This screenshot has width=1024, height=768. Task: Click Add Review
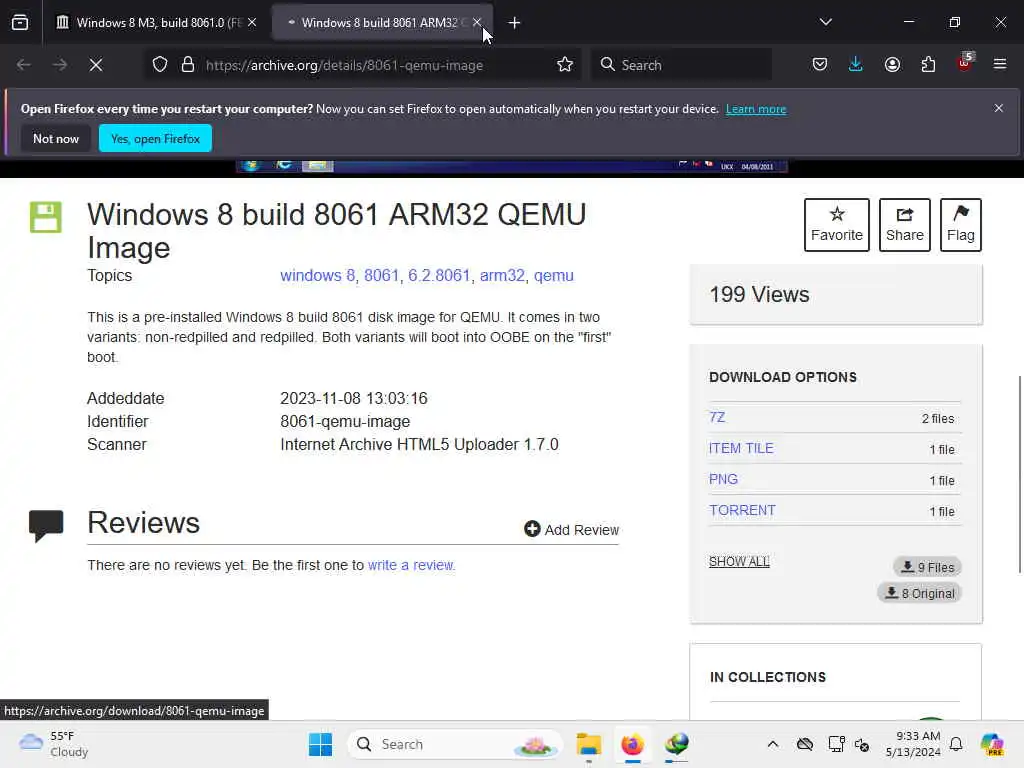[571, 530]
